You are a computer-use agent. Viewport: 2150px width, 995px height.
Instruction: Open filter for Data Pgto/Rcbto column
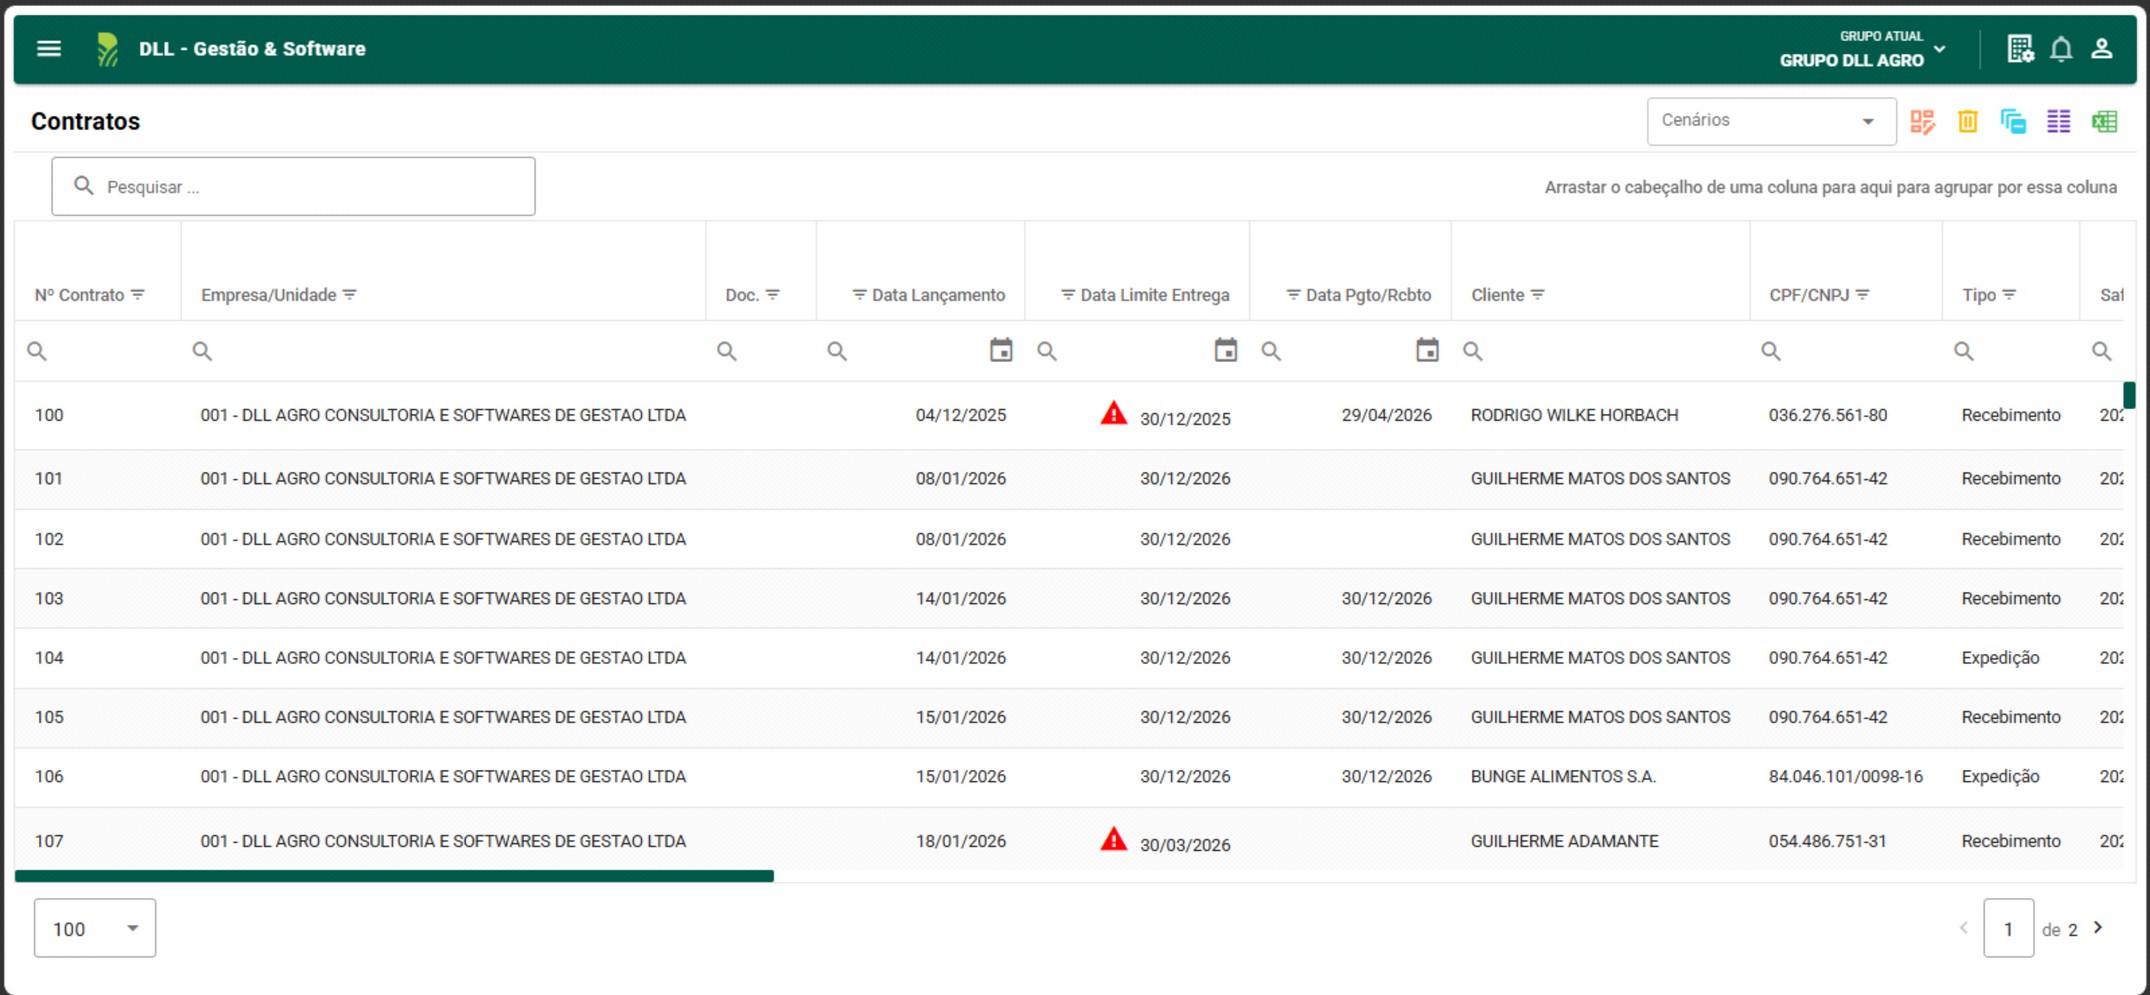1293,295
